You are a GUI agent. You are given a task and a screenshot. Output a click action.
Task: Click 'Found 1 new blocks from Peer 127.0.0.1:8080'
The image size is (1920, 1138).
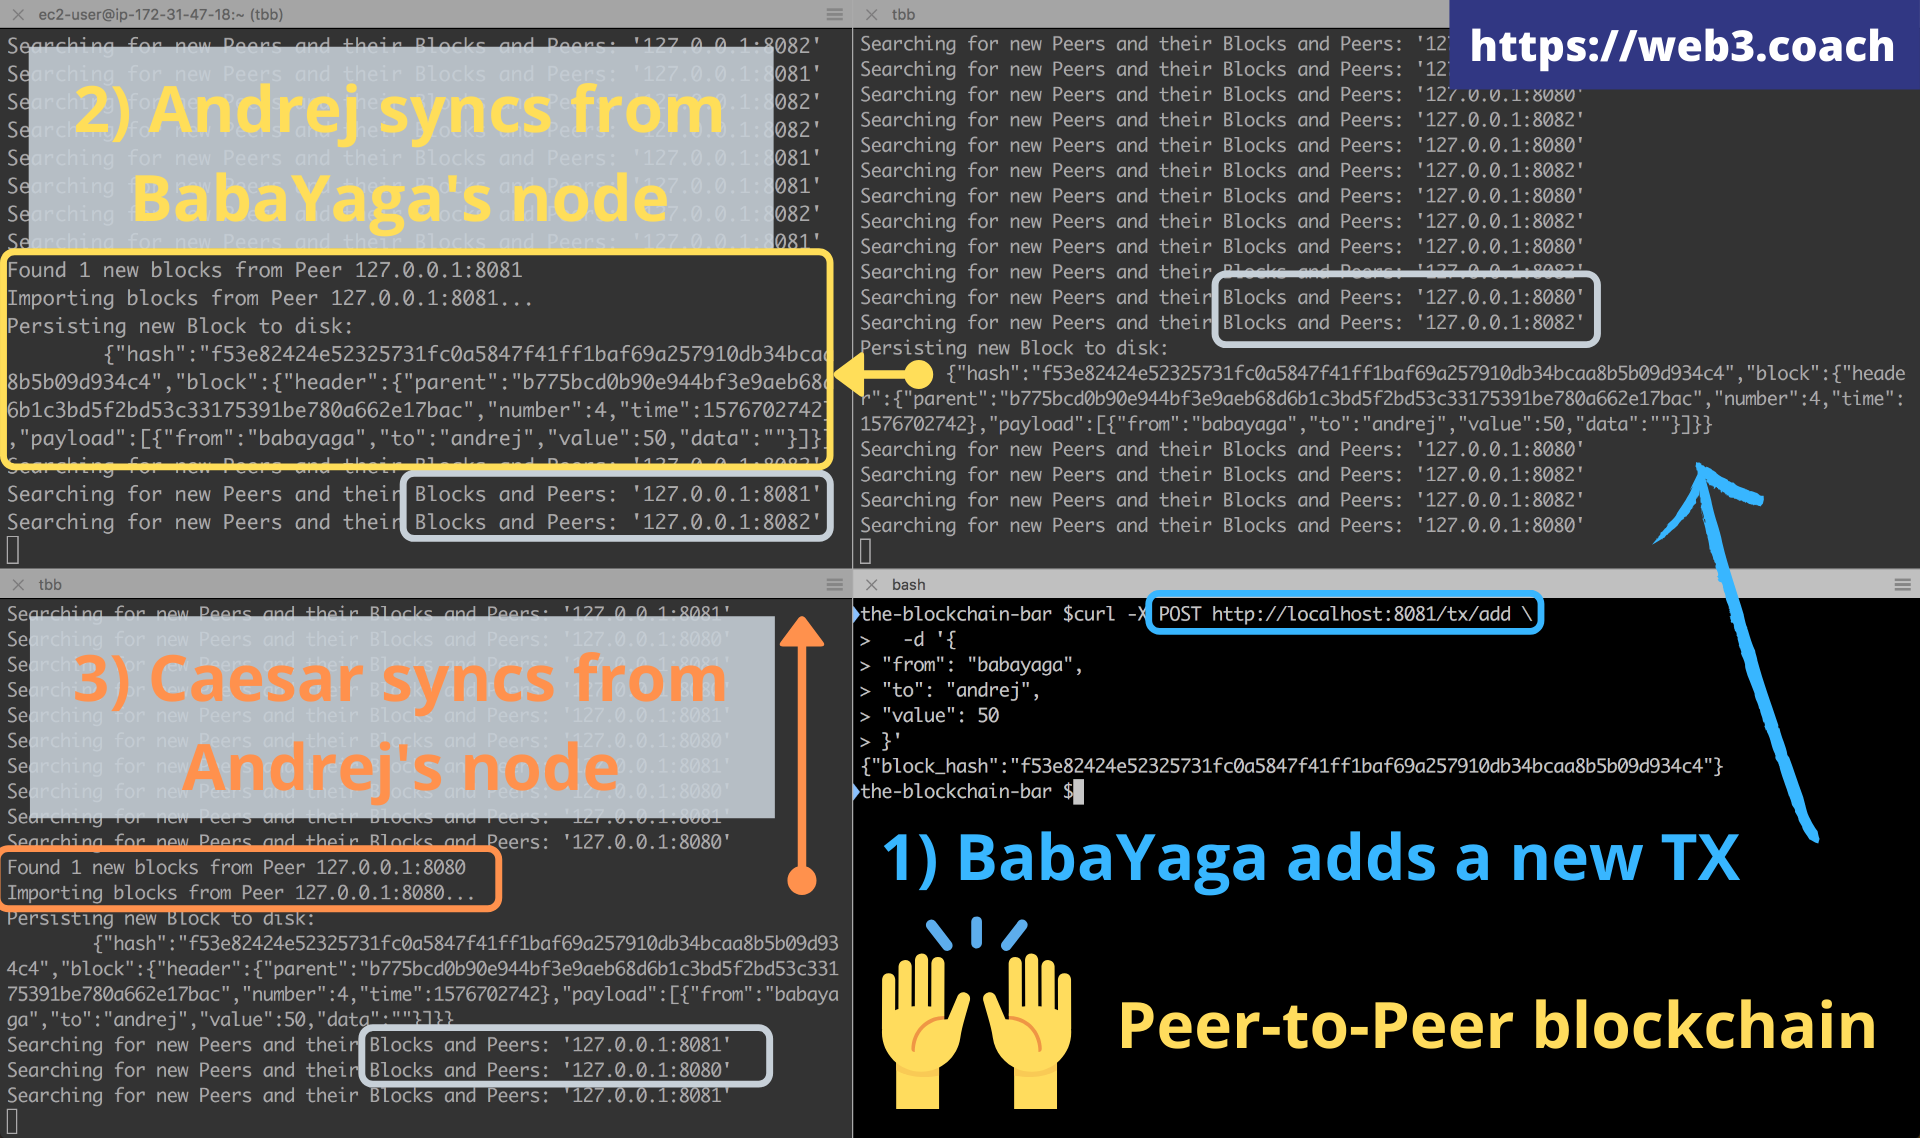[x=236, y=867]
